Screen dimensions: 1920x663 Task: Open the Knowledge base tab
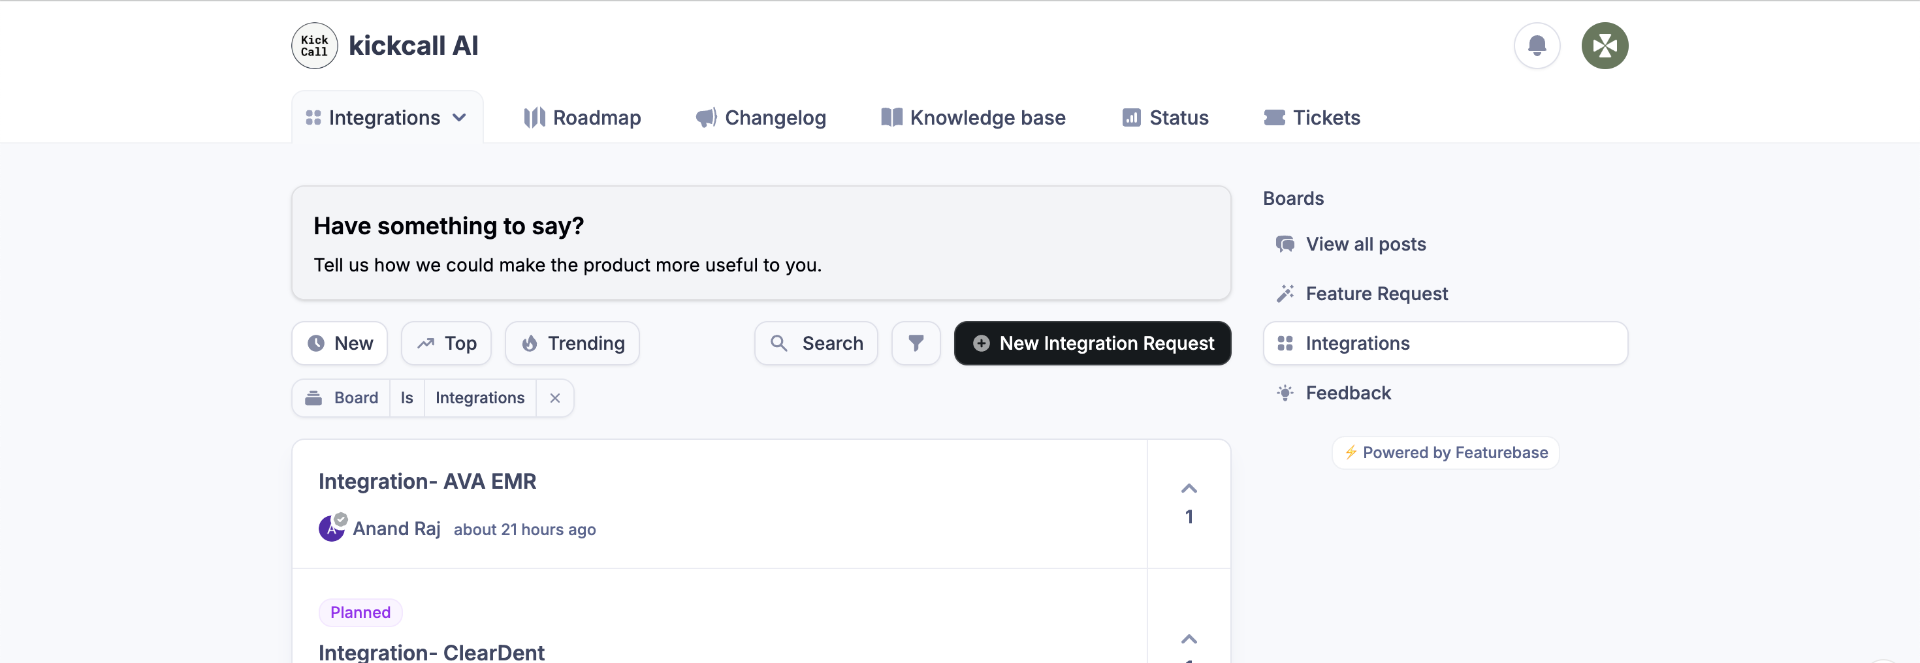click(x=973, y=117)
